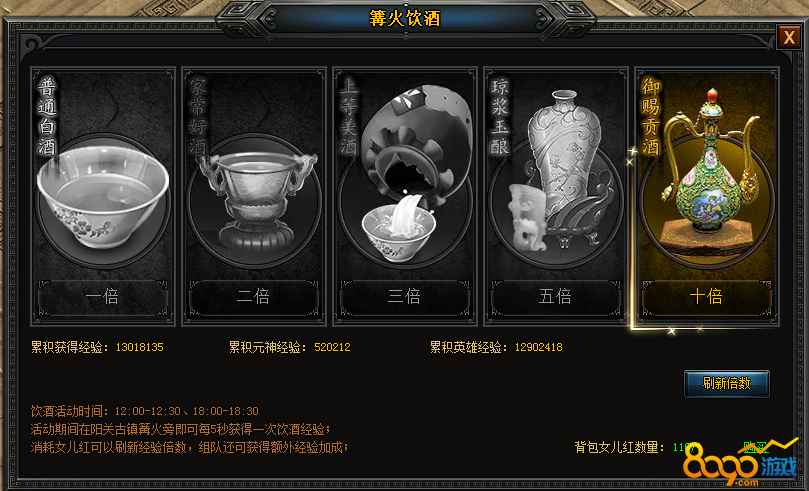The width and height of the screenshot is (809, 491).
Task: Click the 普通白酒 vertical card title
Action: (x=46, y=116)
